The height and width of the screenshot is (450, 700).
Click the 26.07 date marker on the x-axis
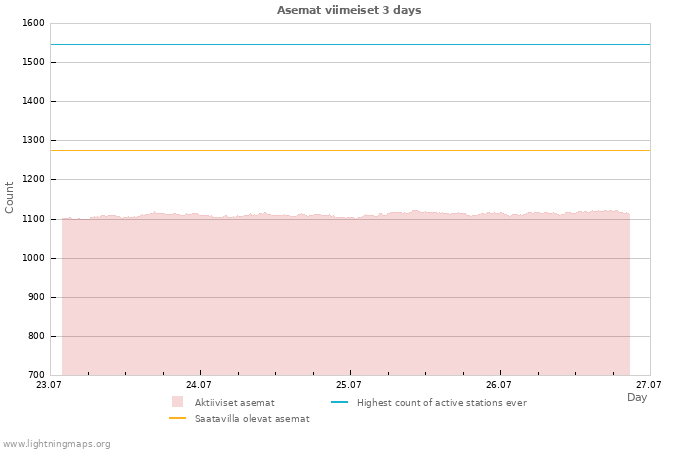(x=499, y=385)
